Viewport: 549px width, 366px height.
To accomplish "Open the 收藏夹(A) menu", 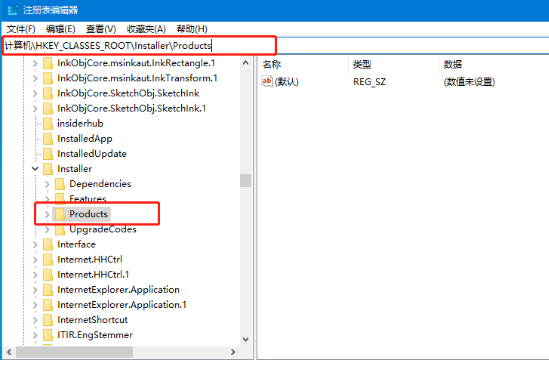I will [x=146, y=29].
